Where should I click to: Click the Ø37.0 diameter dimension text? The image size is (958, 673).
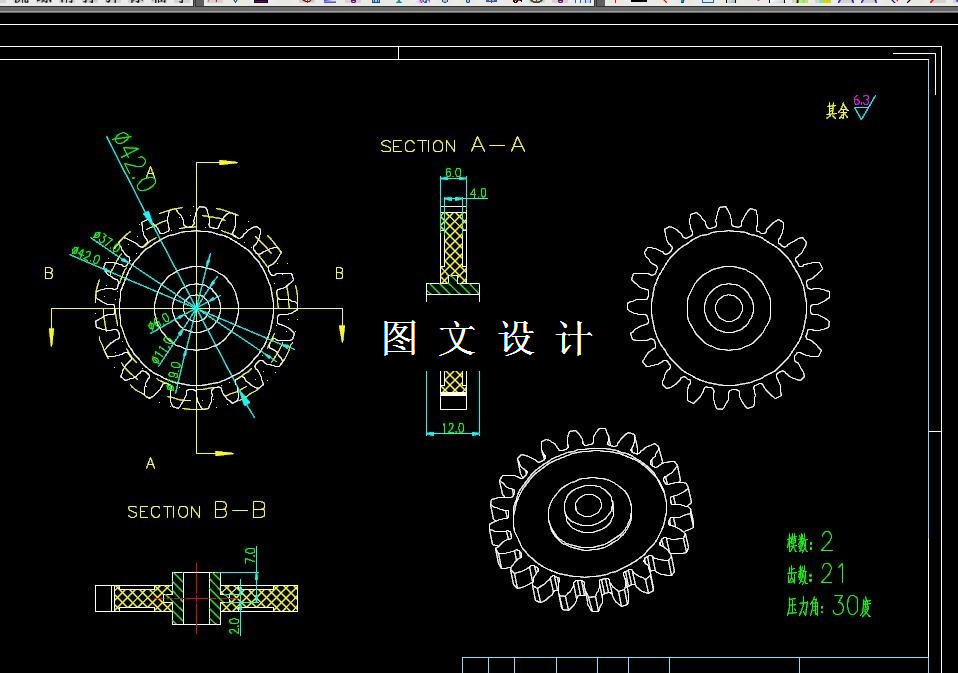pos(106,241)
